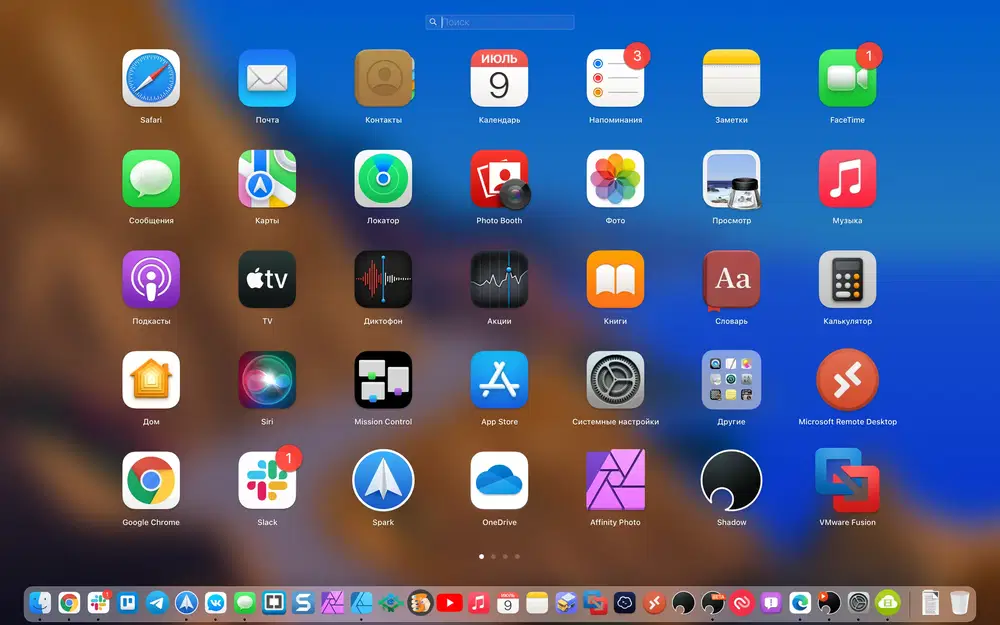Launch the App Store

(x=499, y=381)
